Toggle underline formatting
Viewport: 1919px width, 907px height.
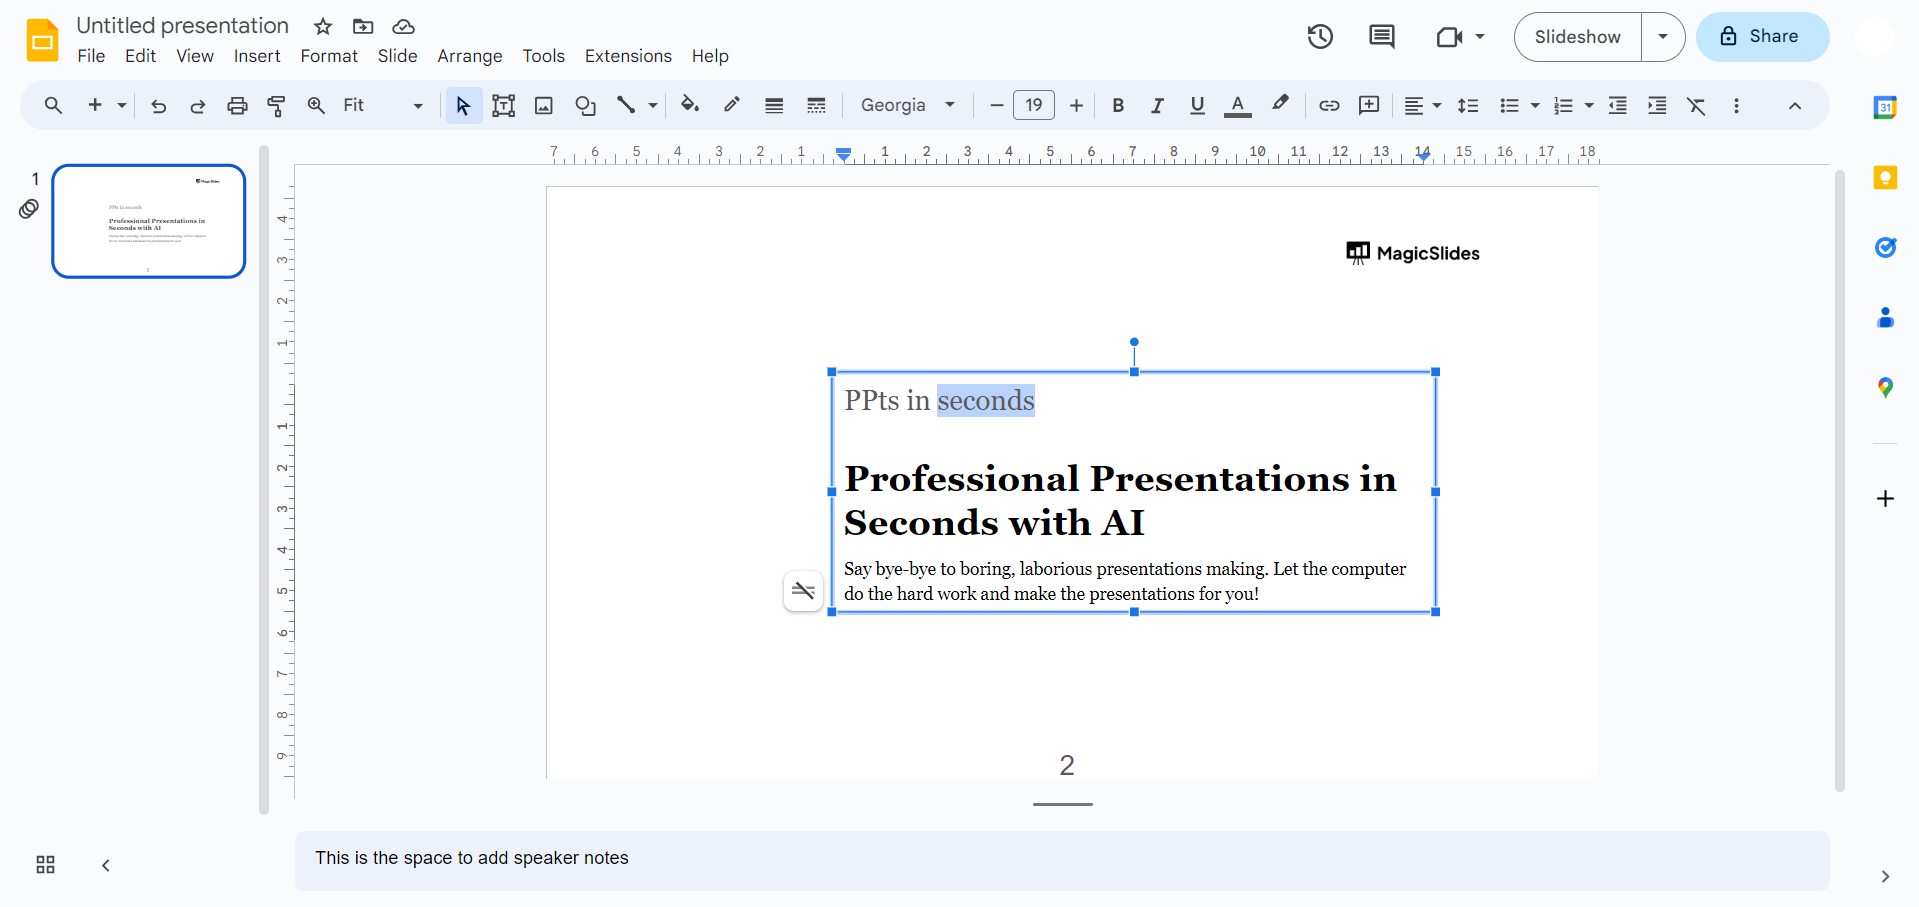coord(1197,106)
